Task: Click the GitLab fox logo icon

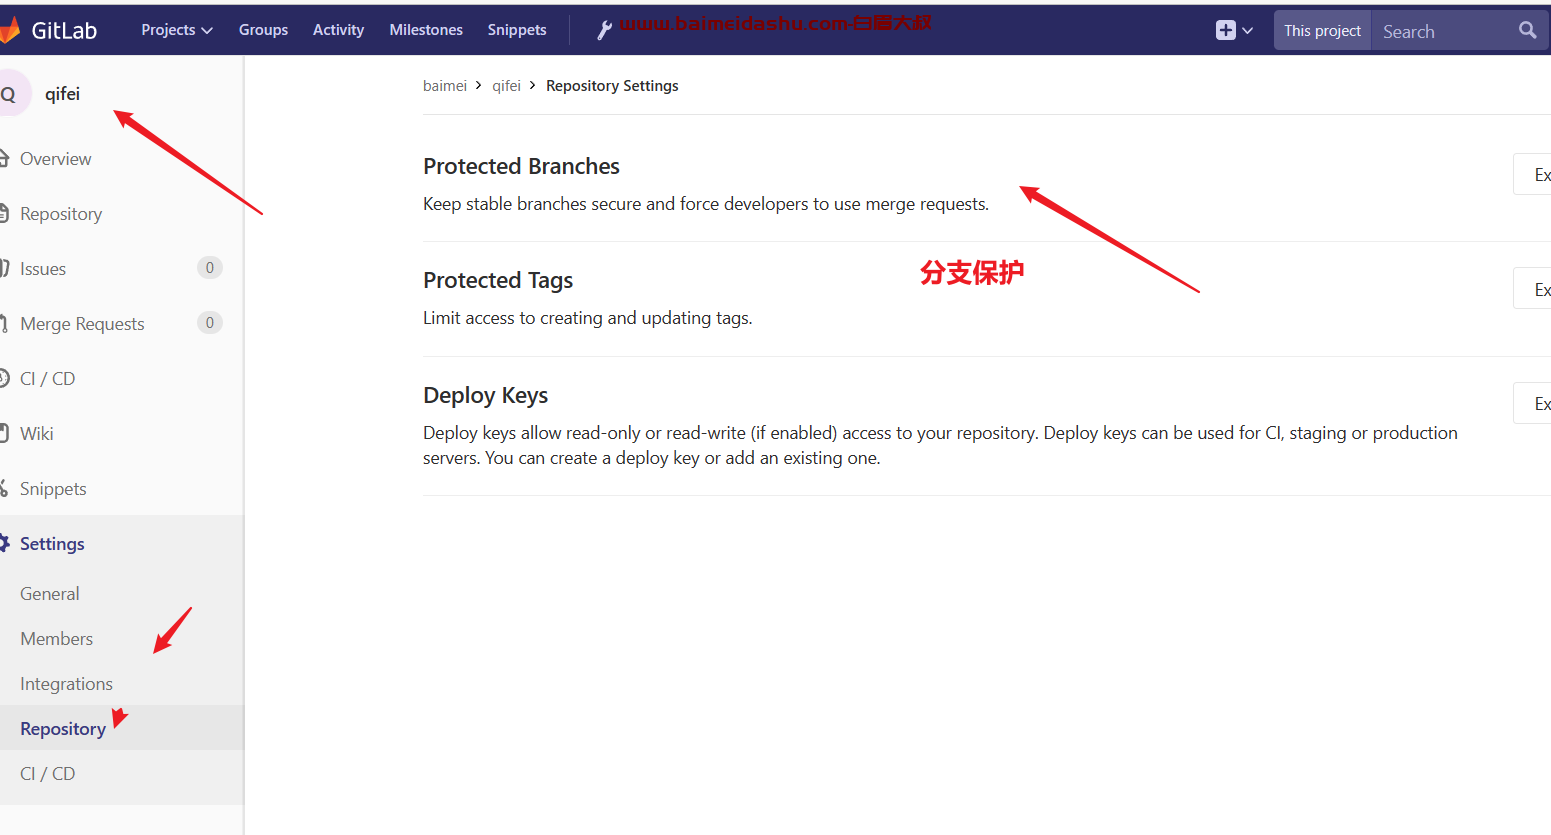Action: coord(9,30)
